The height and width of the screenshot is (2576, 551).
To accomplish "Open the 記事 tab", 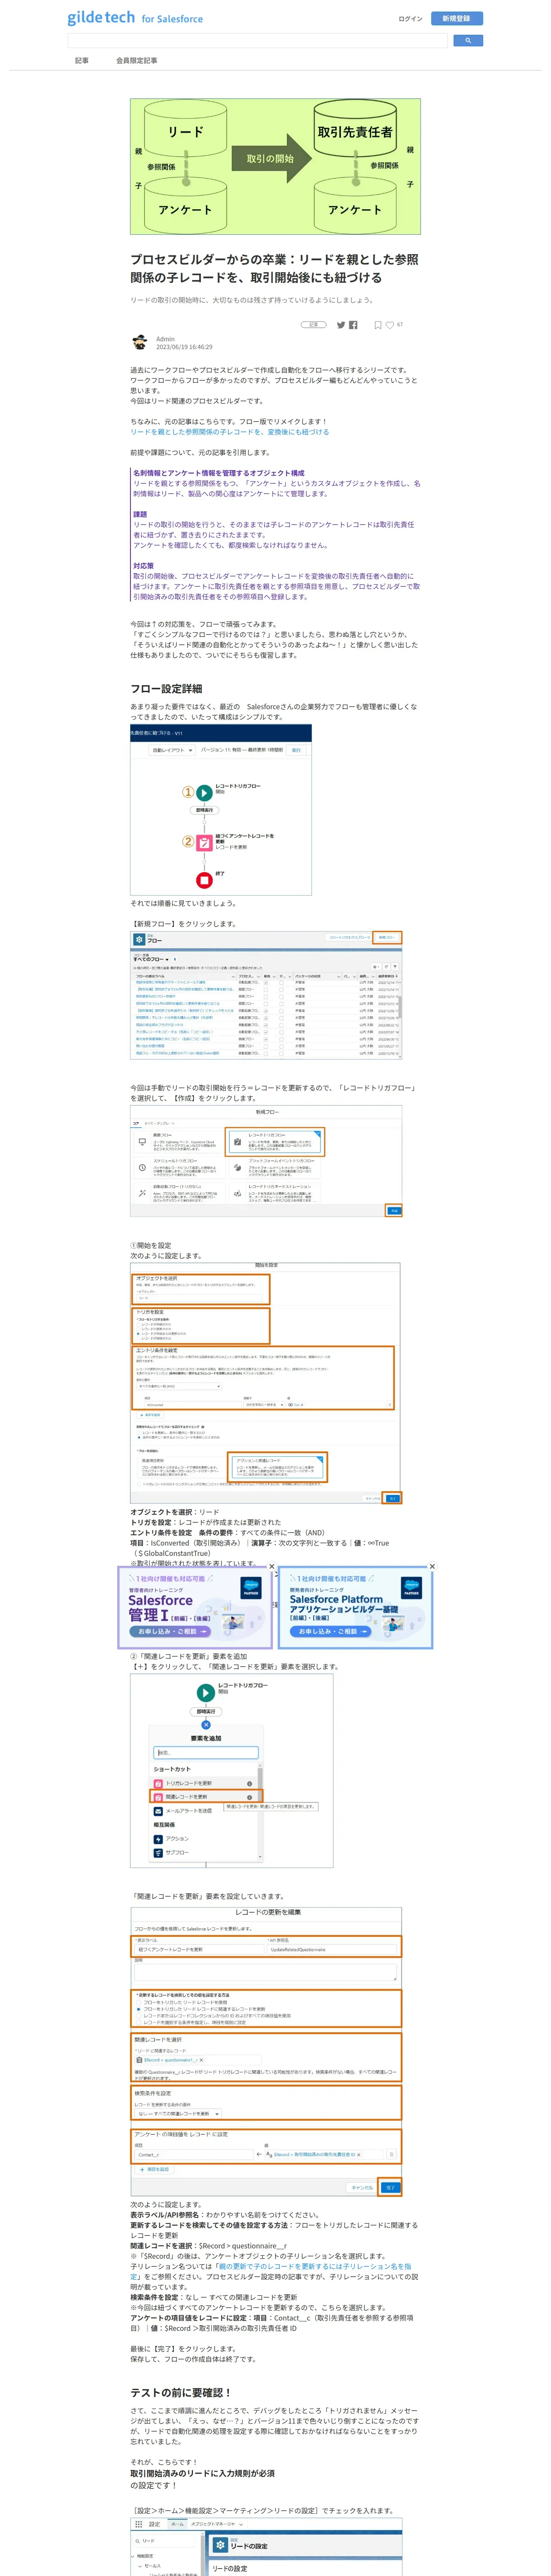I will (x=82, y=61).
